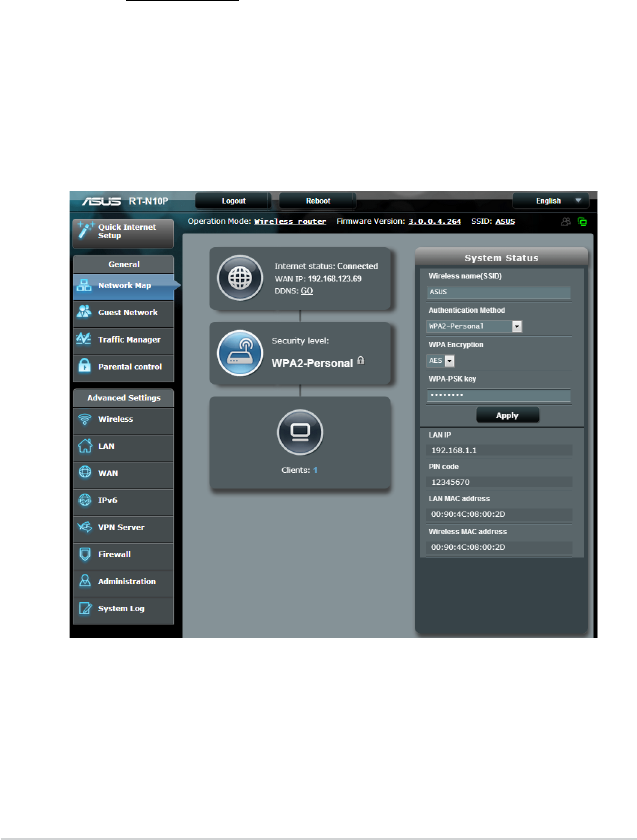Click the IPv6 globe icon
Viewport: 637px width, 840px height.
pos(85,500)
